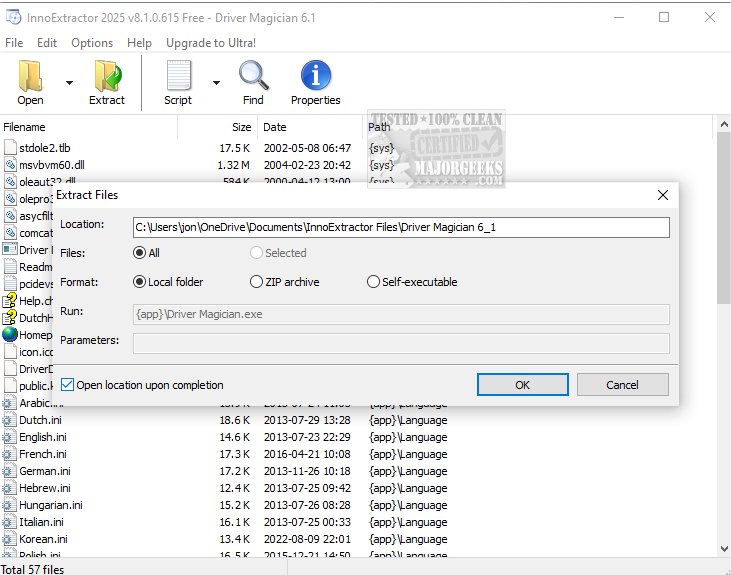The height and width of the screenshot is (575, 731).
Task: Click the DutchHelp file icon
Action: [x=10, y=318]
